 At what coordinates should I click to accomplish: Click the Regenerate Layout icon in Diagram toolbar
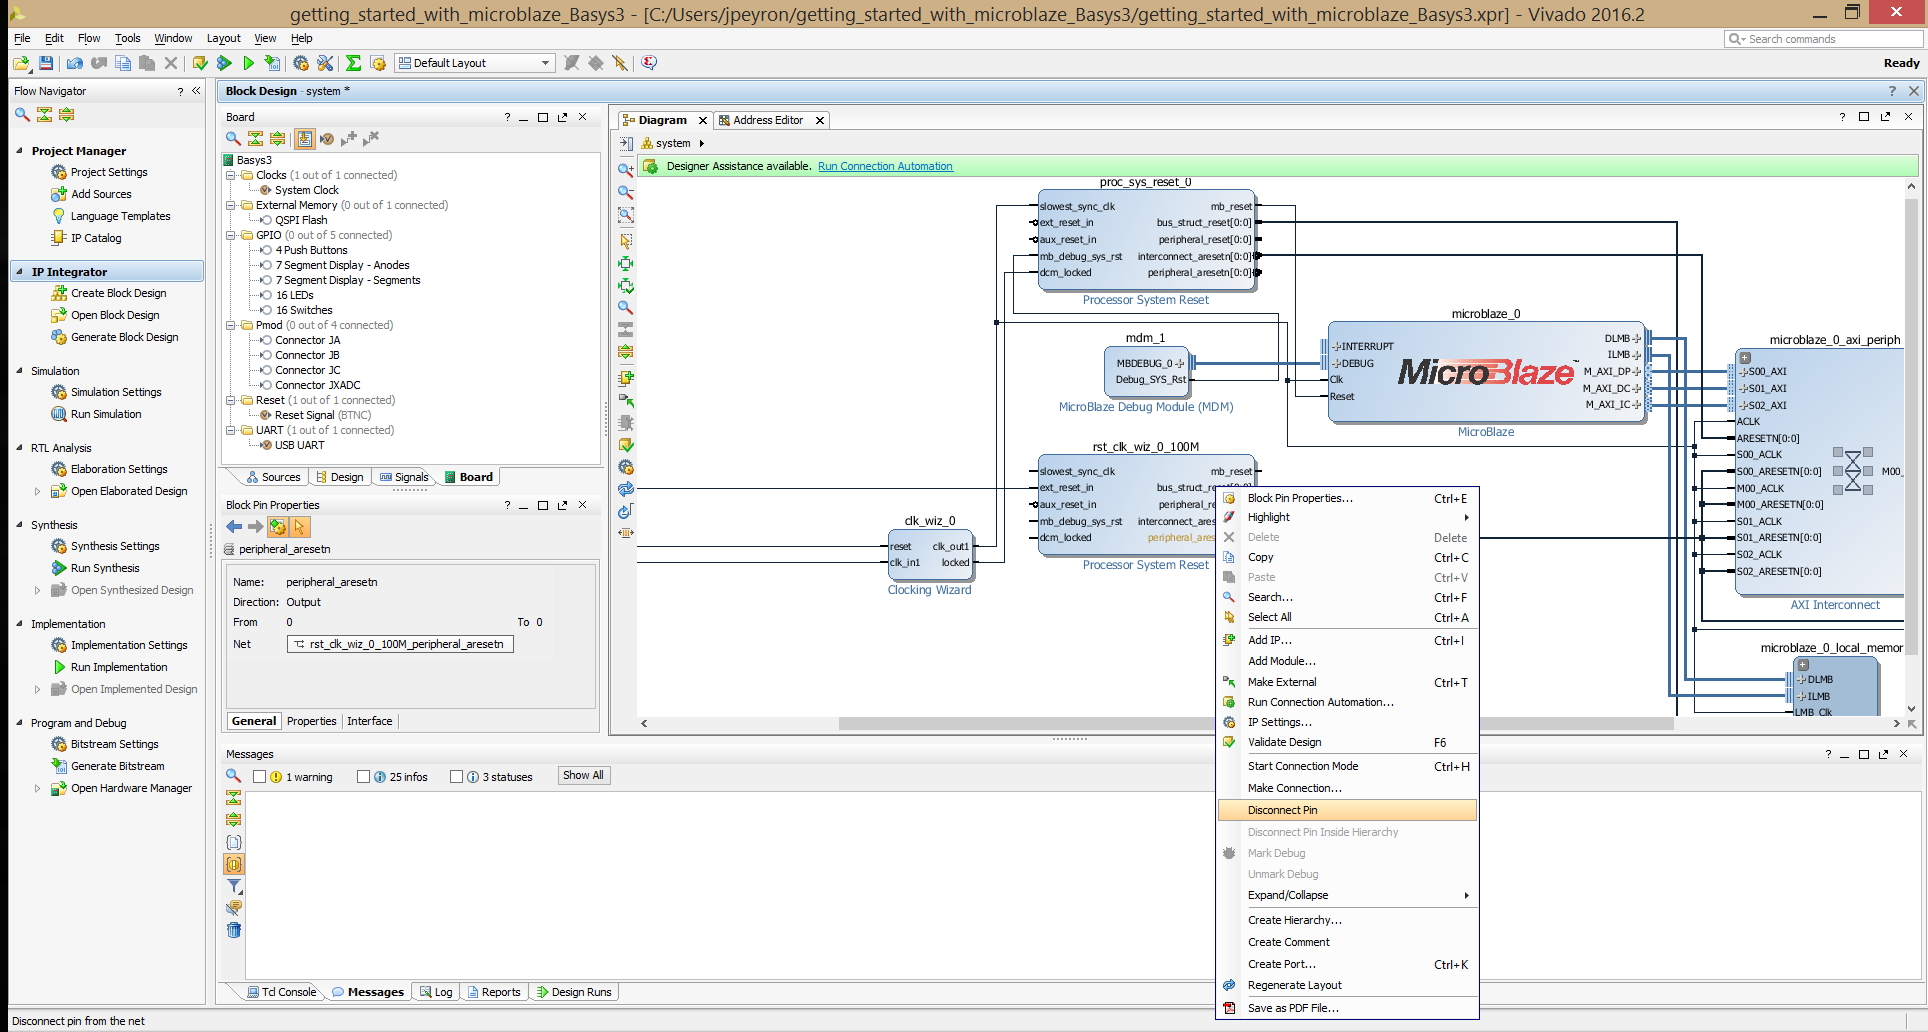tap(626, 489)
